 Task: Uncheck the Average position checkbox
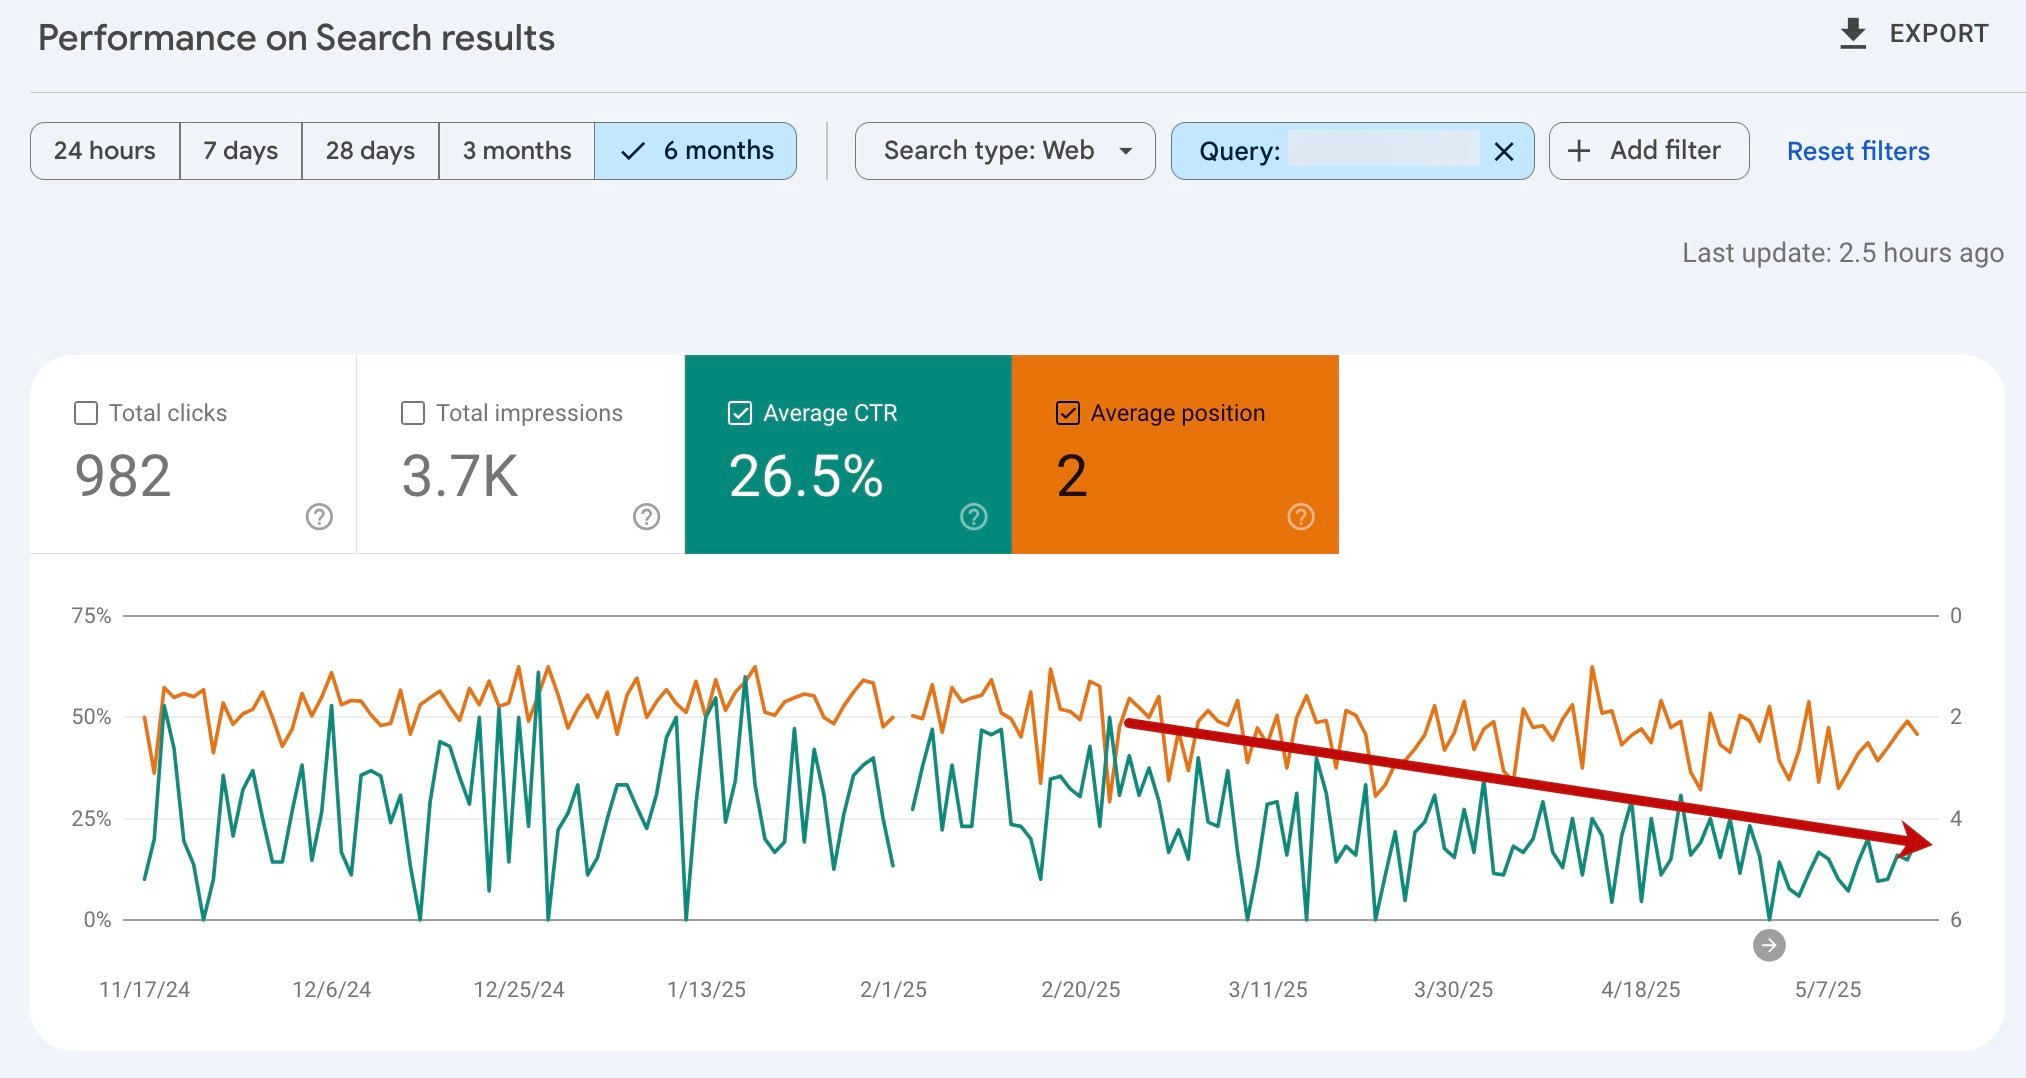[1067, 413]
